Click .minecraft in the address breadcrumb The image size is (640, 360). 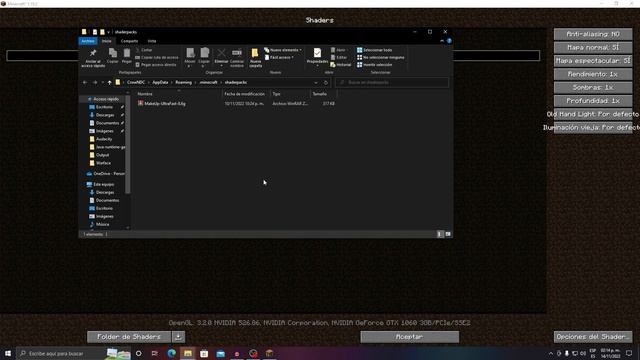pyautogui.click(x=208, y=82)
